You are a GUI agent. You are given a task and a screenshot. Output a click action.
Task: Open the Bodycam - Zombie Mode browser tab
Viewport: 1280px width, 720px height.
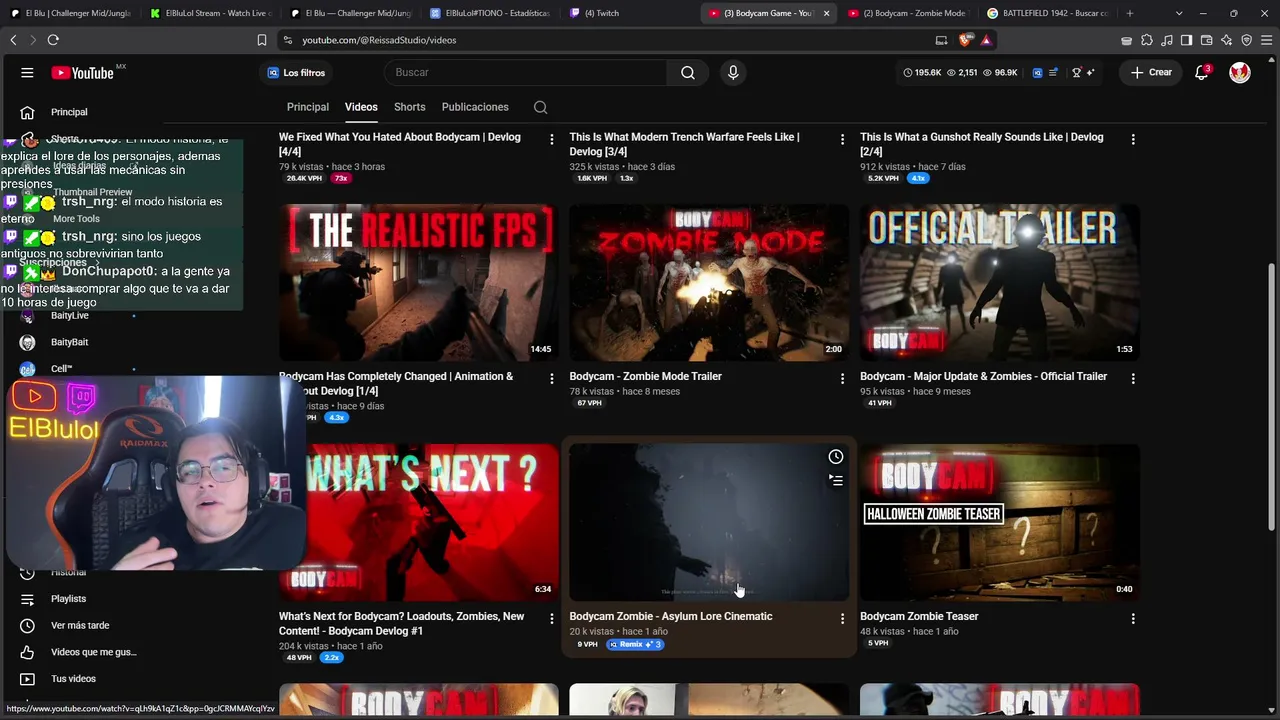pyautogui.click(x=907, y=13)
